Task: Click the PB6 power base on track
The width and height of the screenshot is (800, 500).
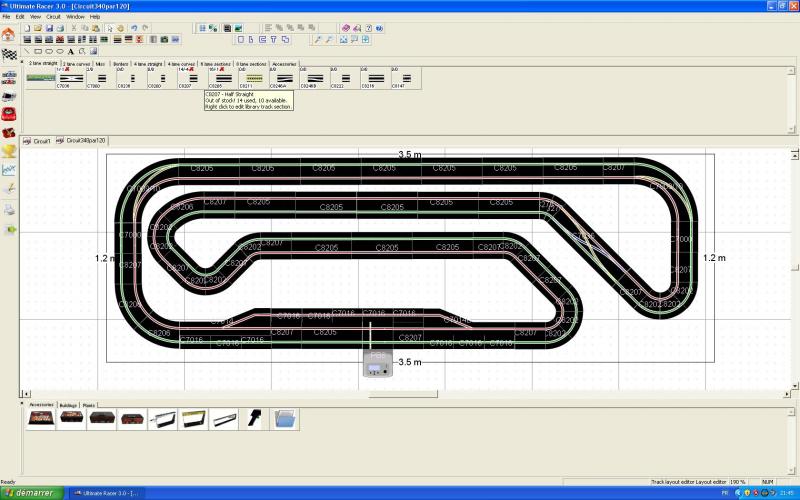Action: (x=378, y=363)
